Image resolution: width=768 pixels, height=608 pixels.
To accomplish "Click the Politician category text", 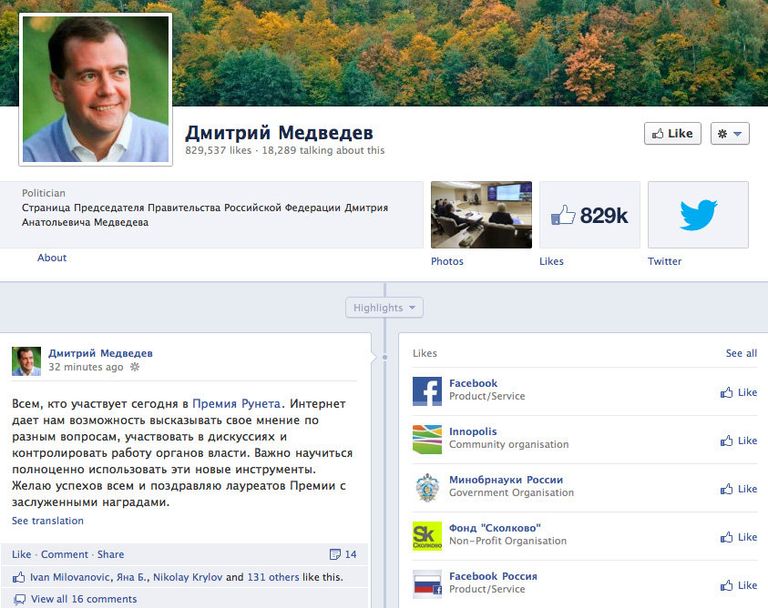I will [x=44, y=193].
